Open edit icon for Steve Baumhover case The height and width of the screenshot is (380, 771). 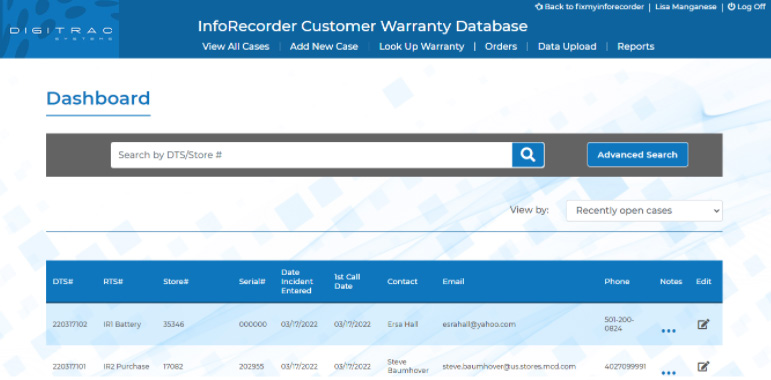[704, 366]
